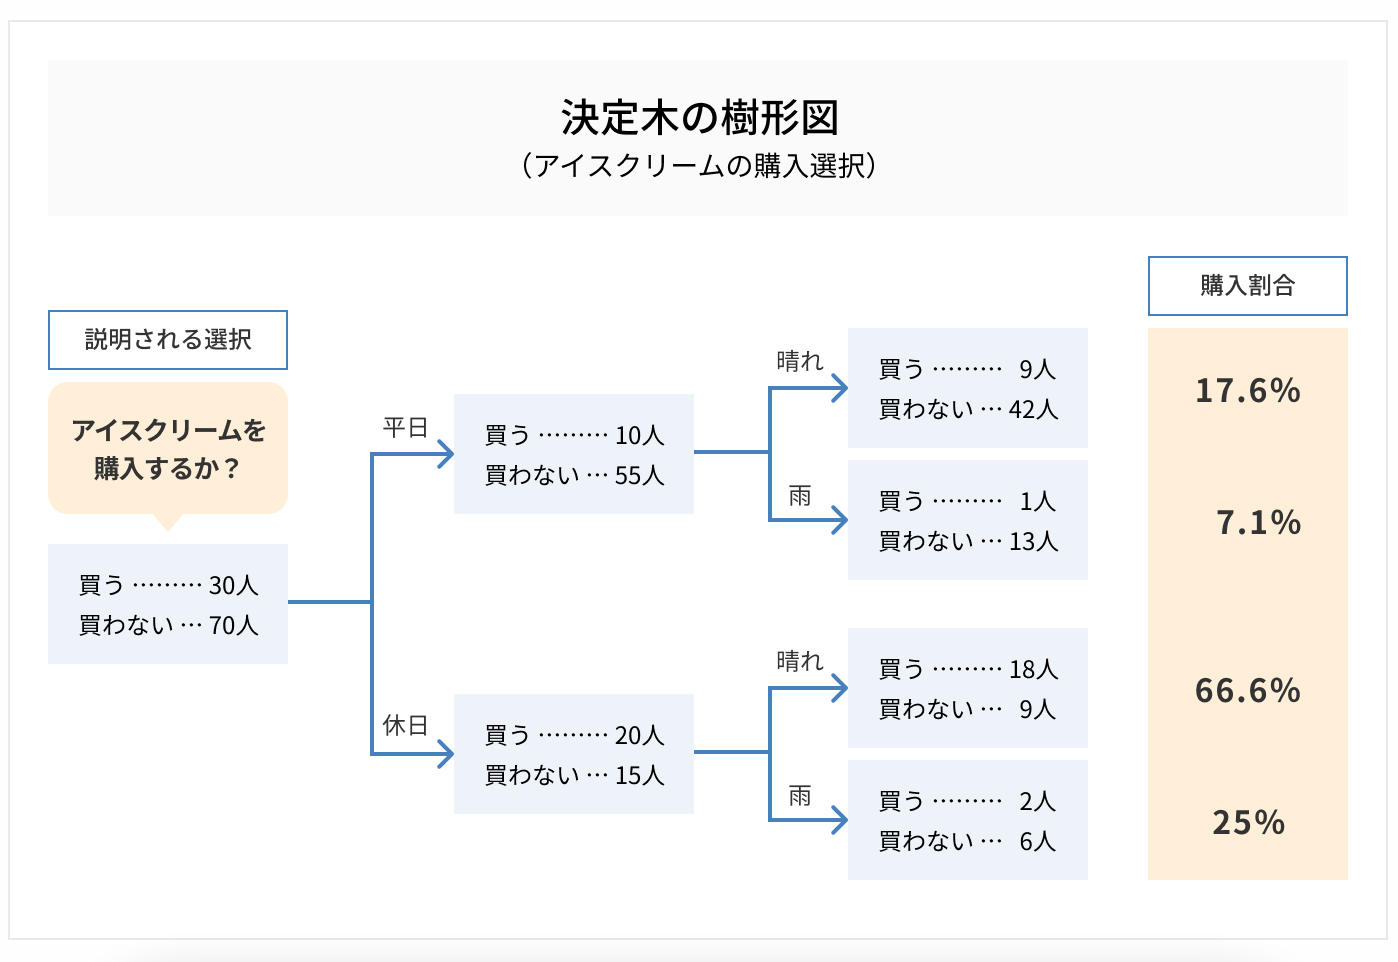
Task: Select the leaf node with 買わない 42人
Action: pos(968,388)
